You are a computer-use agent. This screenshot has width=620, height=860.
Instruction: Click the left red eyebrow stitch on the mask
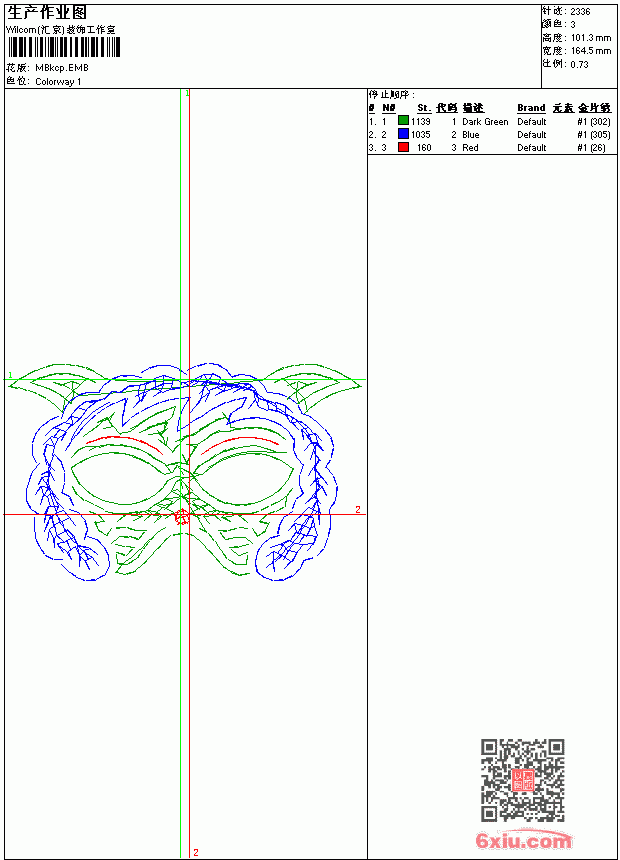point(125,444)
